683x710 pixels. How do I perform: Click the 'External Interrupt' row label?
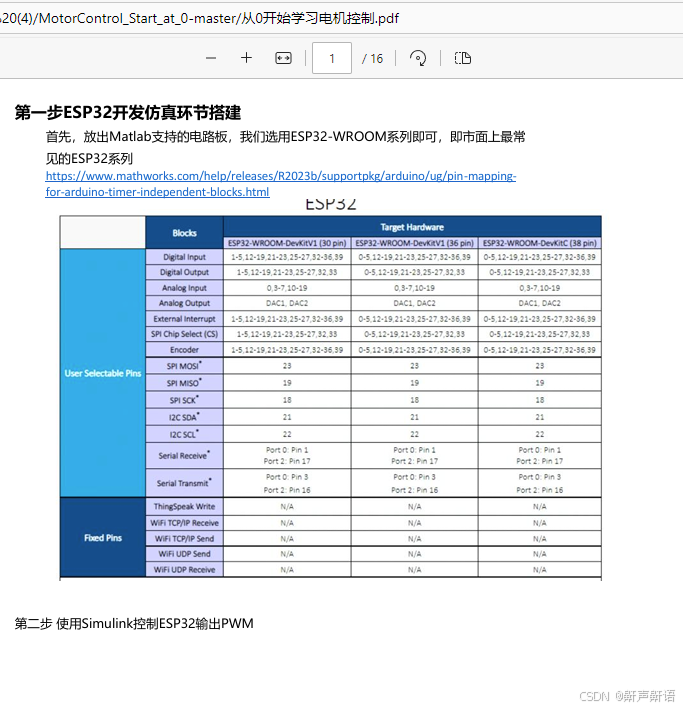(184, 319)
